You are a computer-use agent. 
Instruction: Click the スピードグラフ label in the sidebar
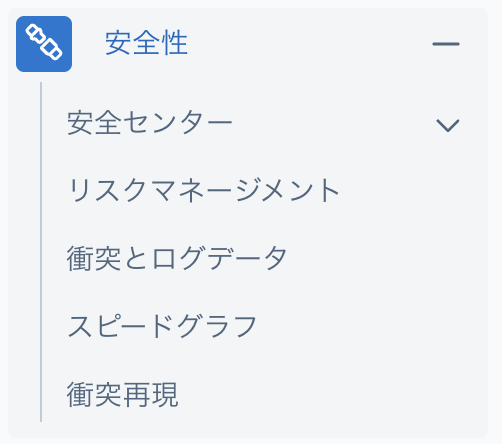pyautogui.click(x=162, y=327)
